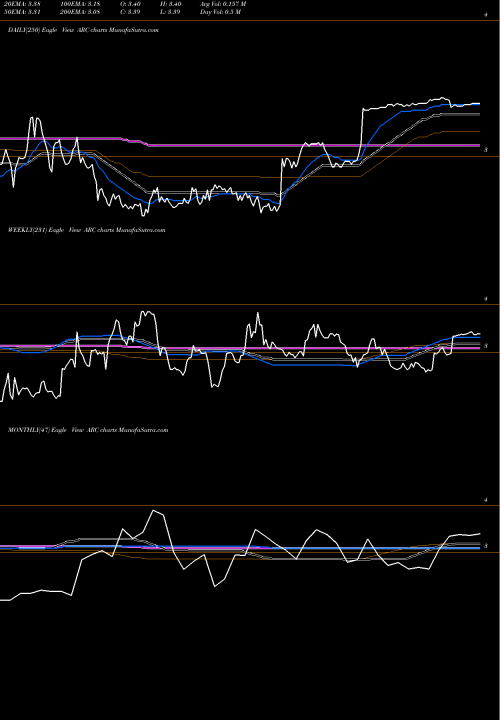Click the '3' axis label of daily chart

coord(486,150)
